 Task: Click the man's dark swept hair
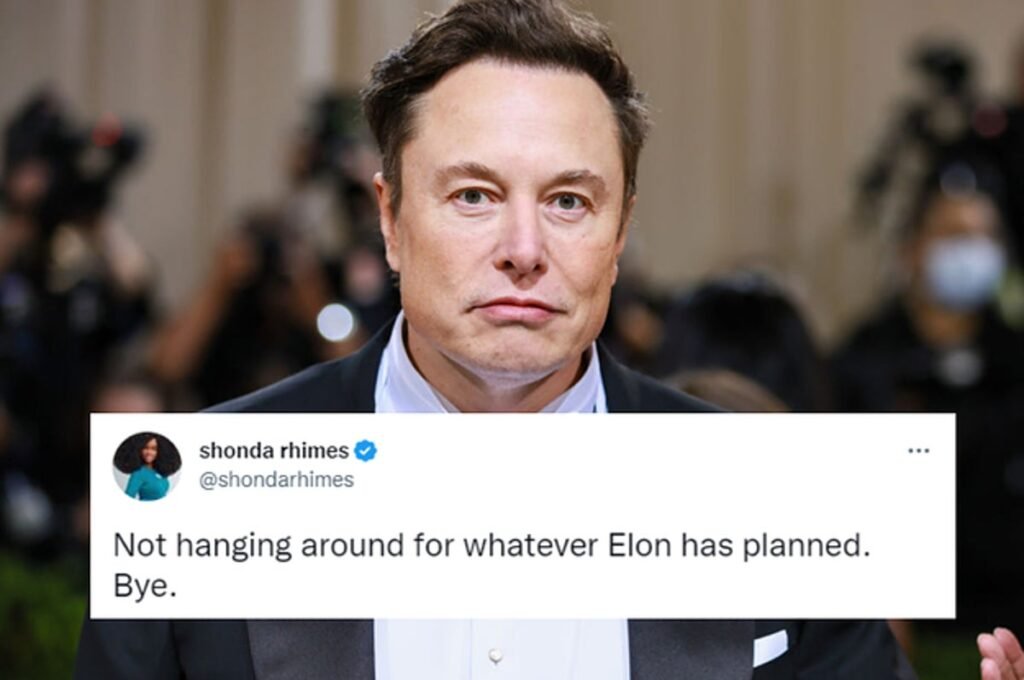tap(496, 59)
